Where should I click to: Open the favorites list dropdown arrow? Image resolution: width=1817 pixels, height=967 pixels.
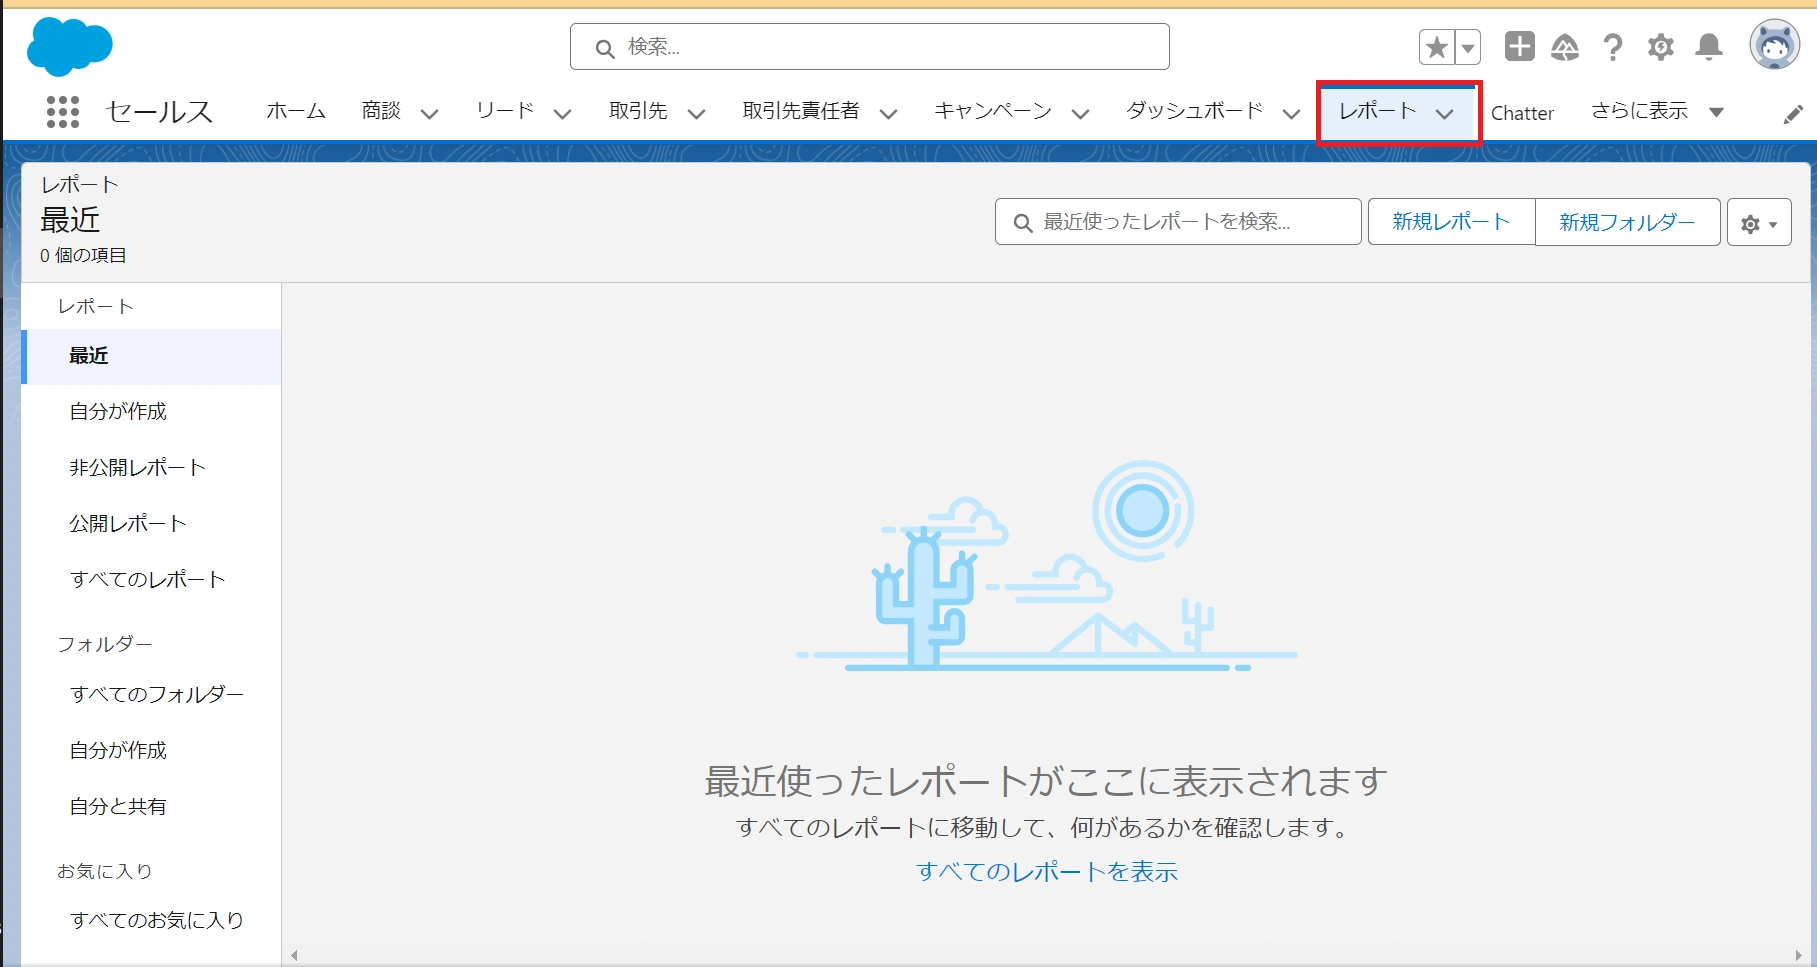pos(1468,47)
